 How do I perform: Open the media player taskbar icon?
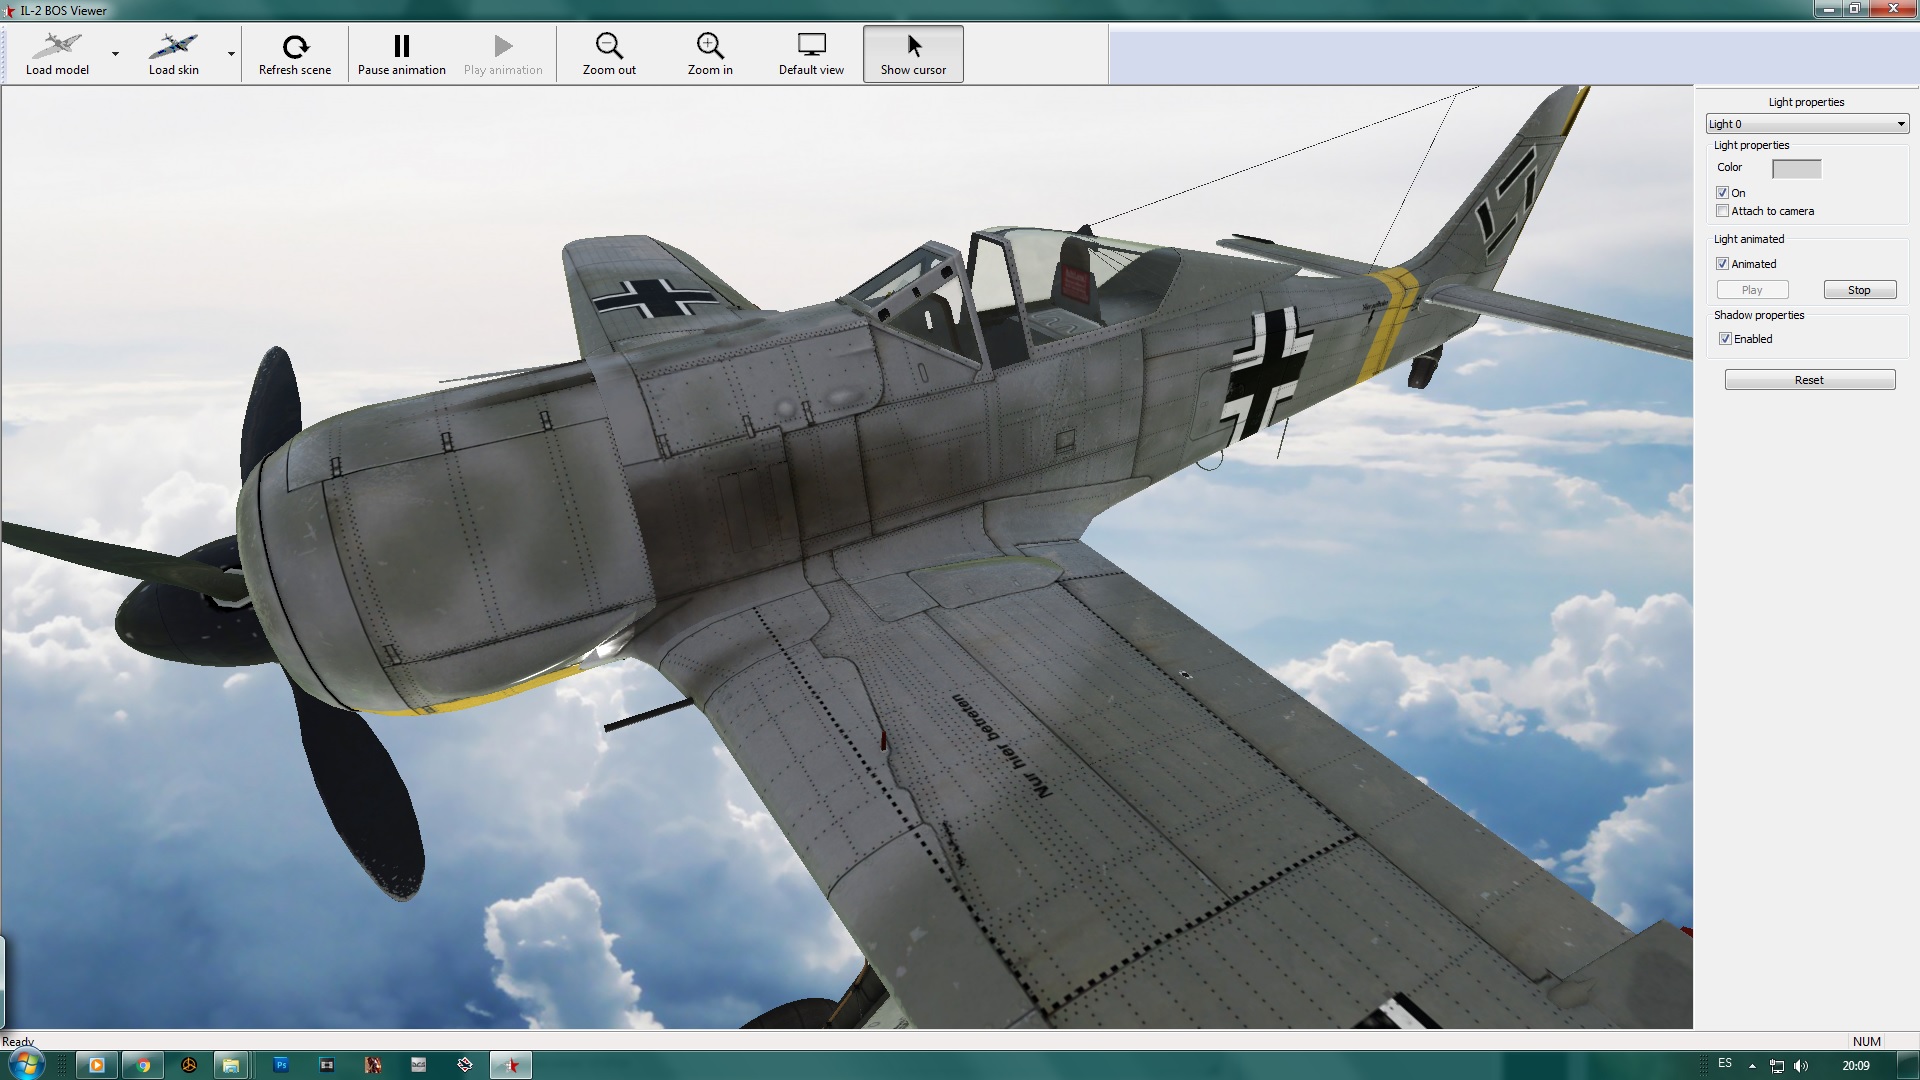(97, 1065)
